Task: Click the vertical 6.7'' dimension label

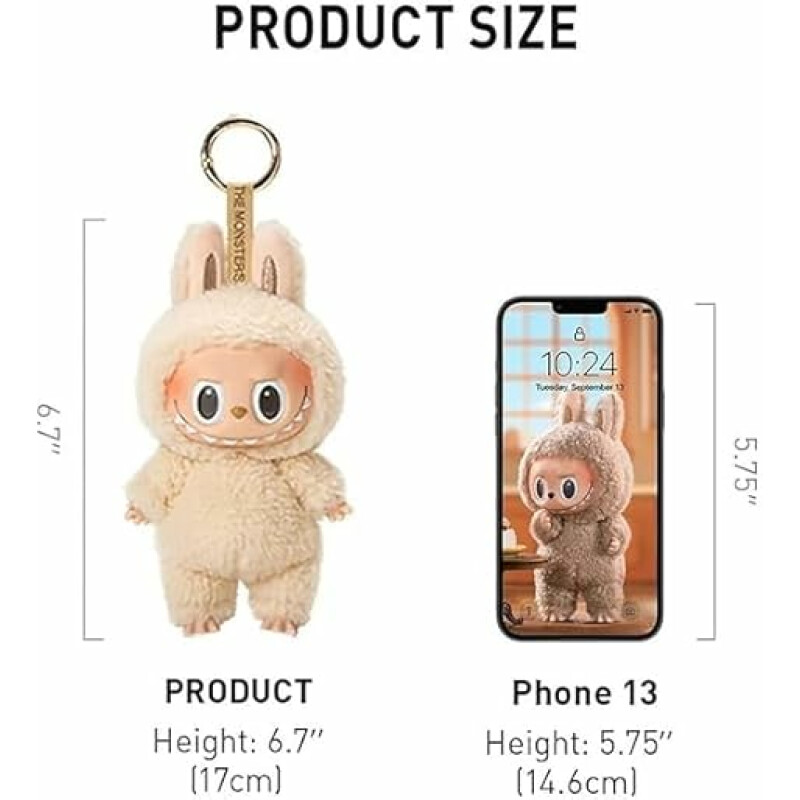Action: [x=48, y=431]
